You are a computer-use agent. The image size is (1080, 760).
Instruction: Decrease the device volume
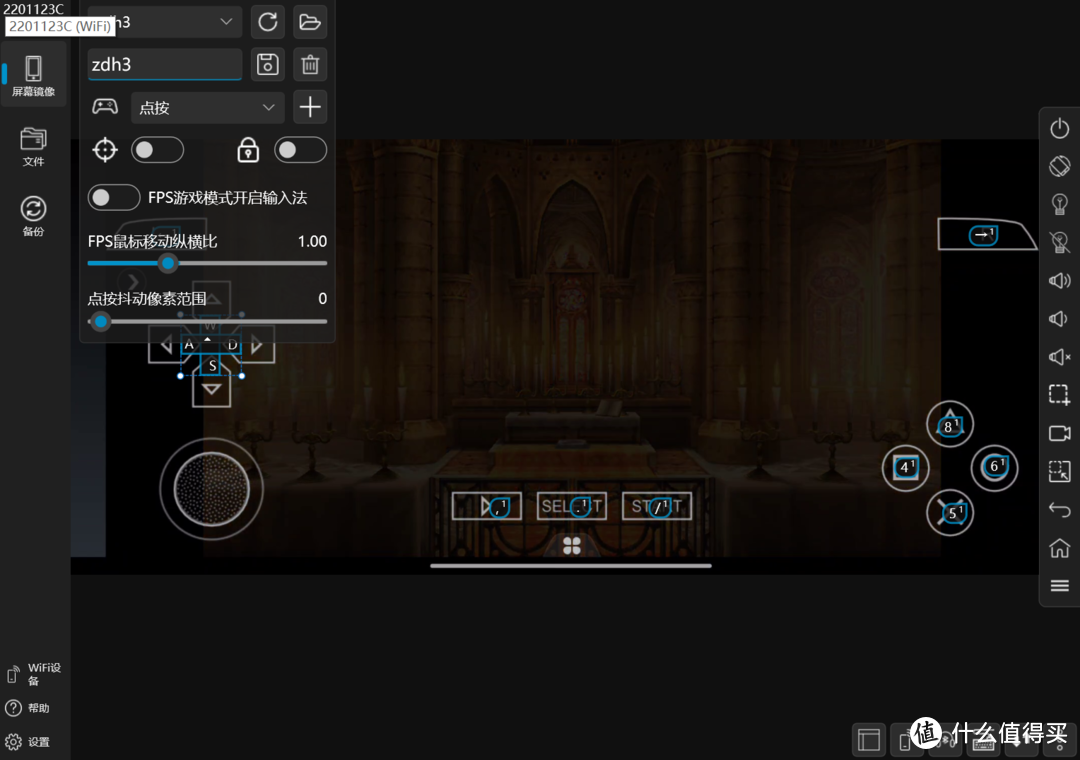click(x=1059, y=318)
